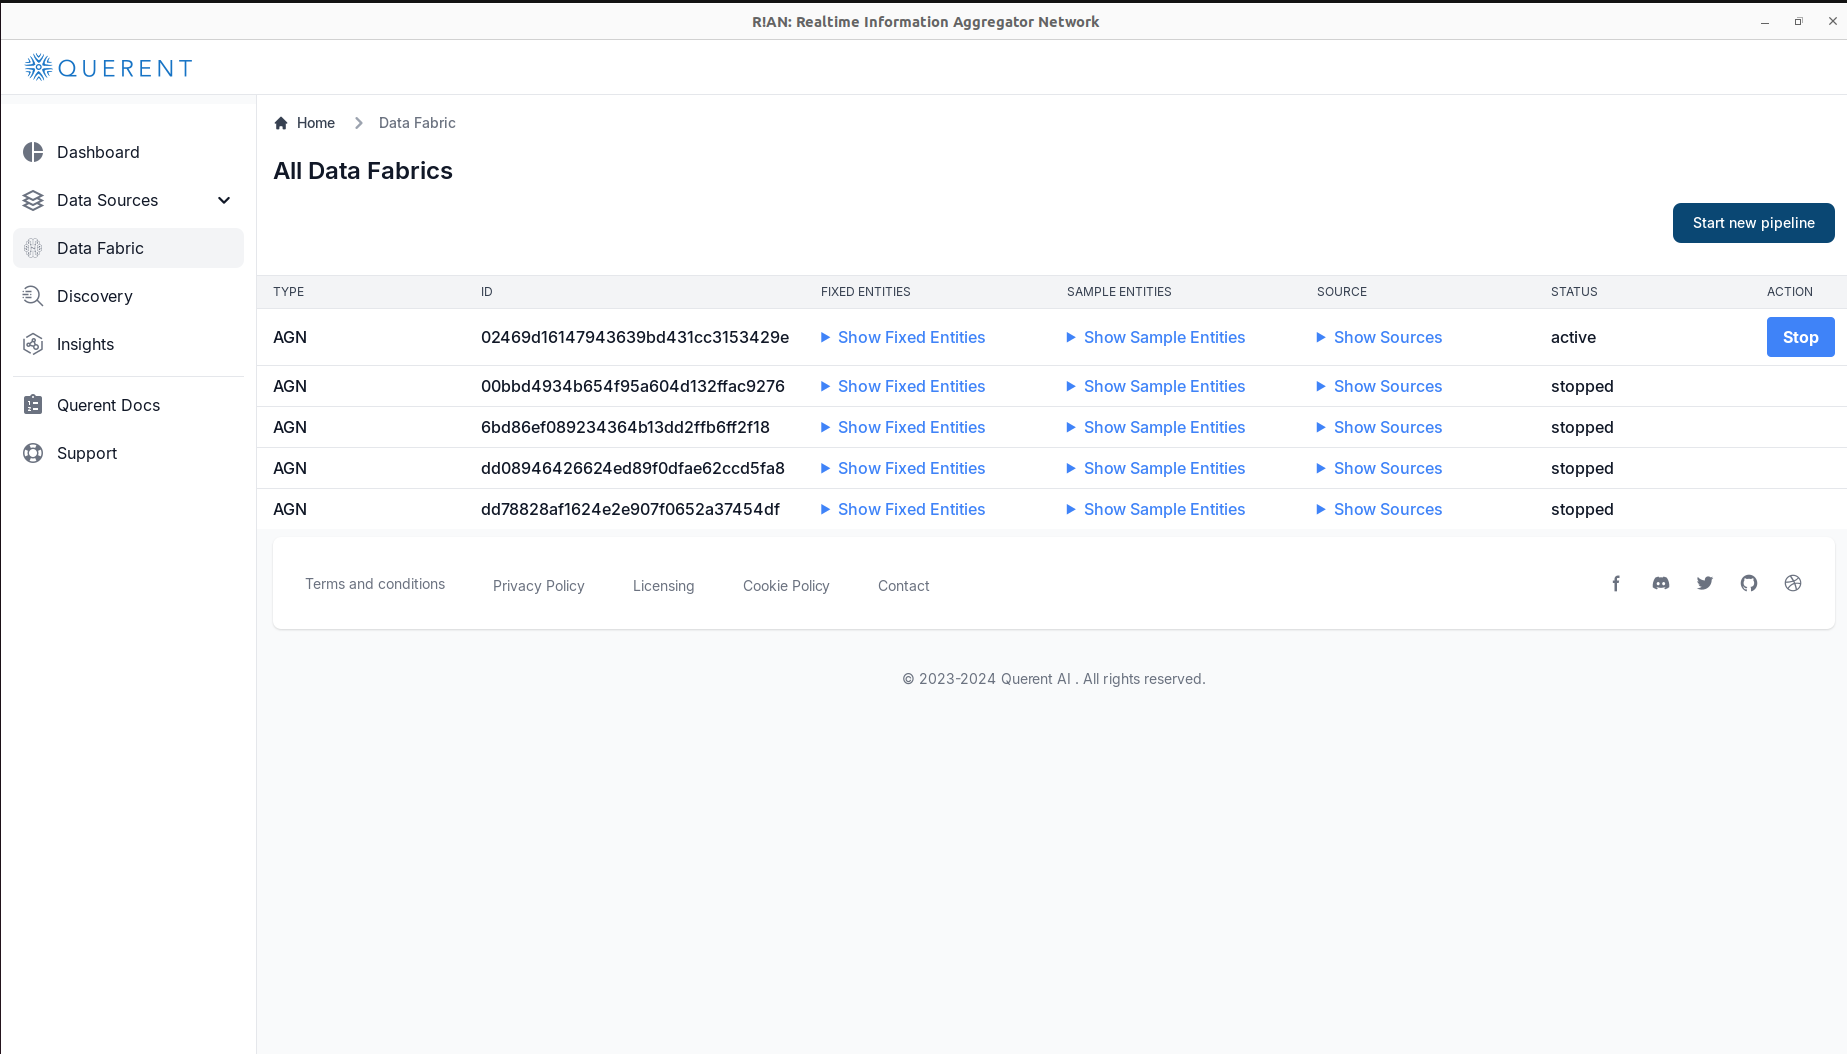Expand Show Fixed Entities for 02469d16147943639bd431cc3153429e
1847x1054 pixels.
point(903,337)
